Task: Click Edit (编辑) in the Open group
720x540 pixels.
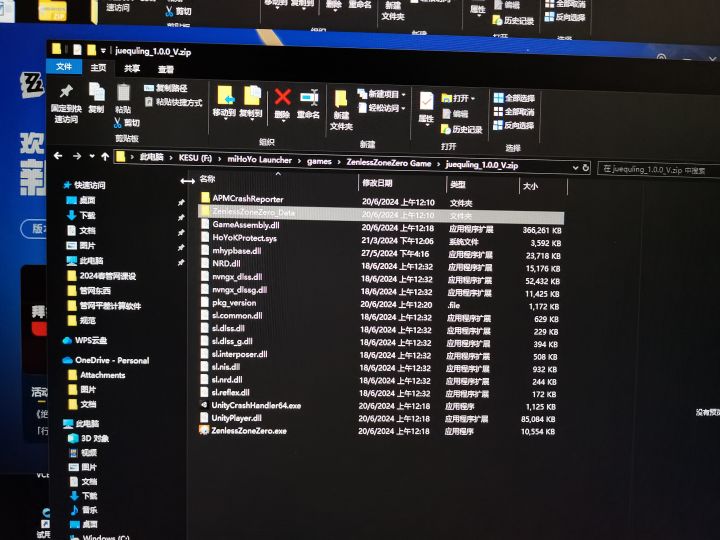Action: 456,114
